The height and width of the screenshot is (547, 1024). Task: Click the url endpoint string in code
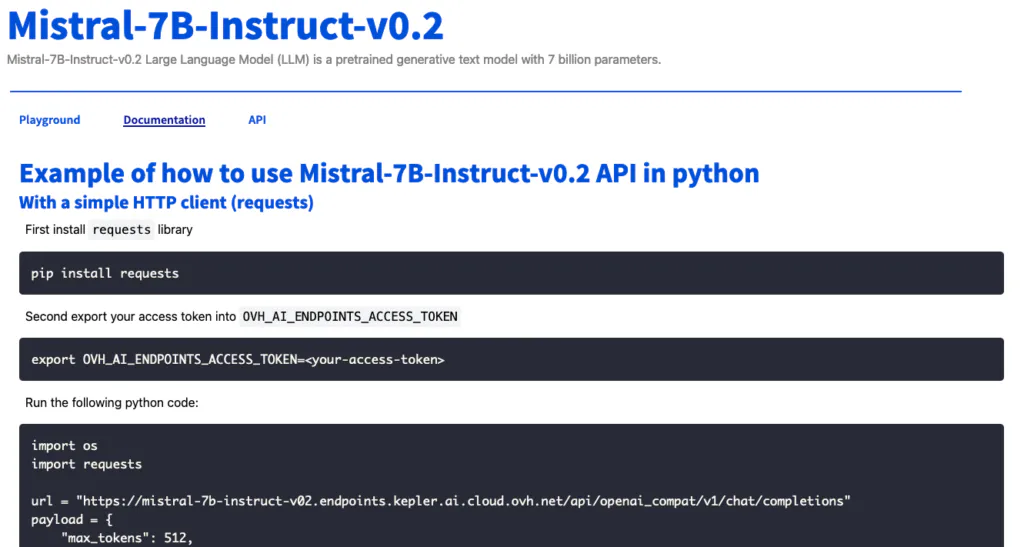pyautogui.click(x=463, y=501)
